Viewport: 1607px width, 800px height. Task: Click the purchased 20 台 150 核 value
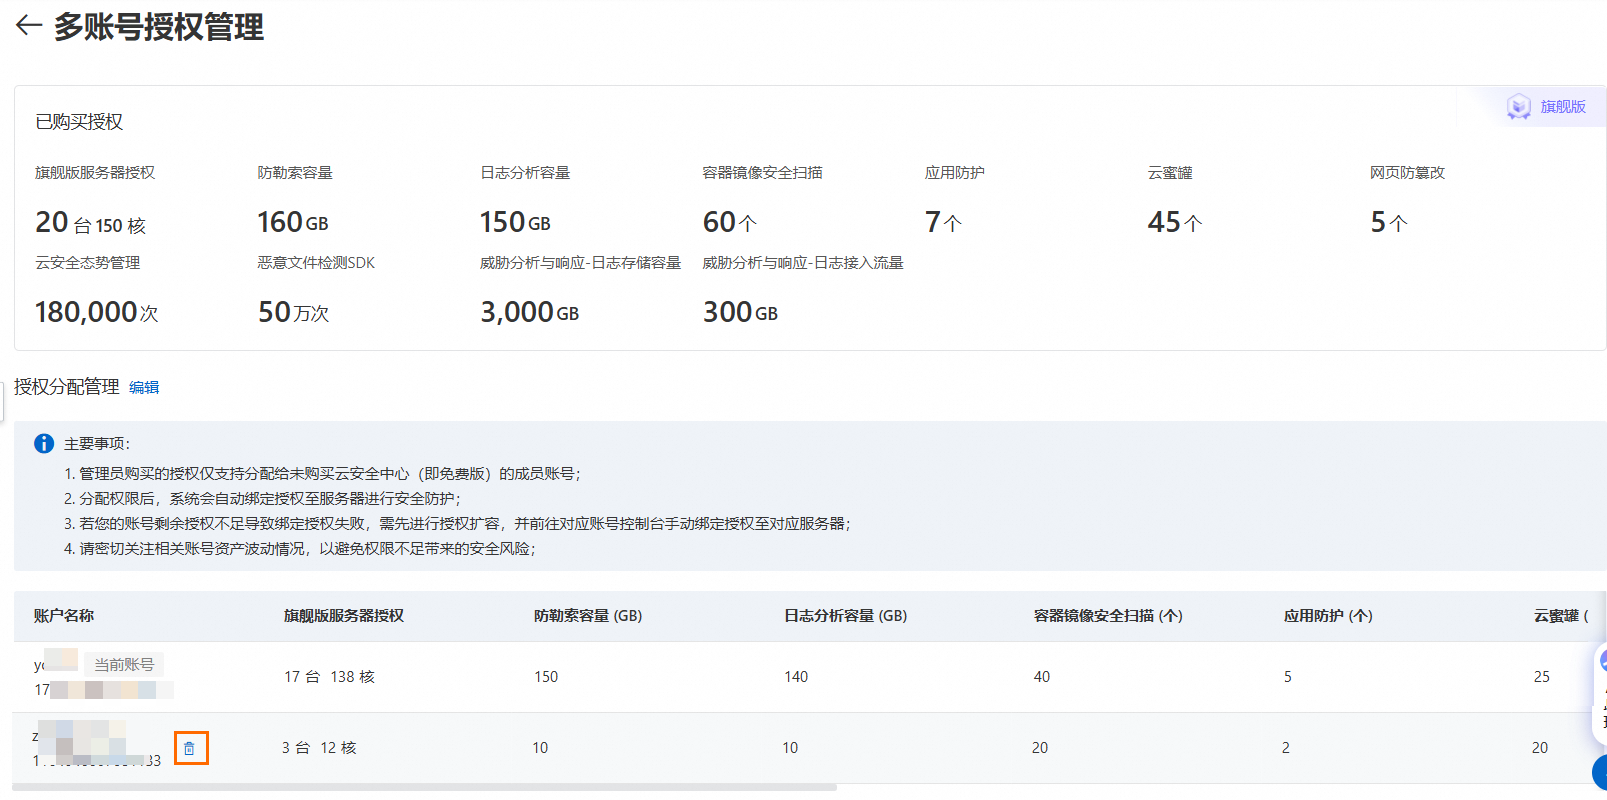click(91, 223)
